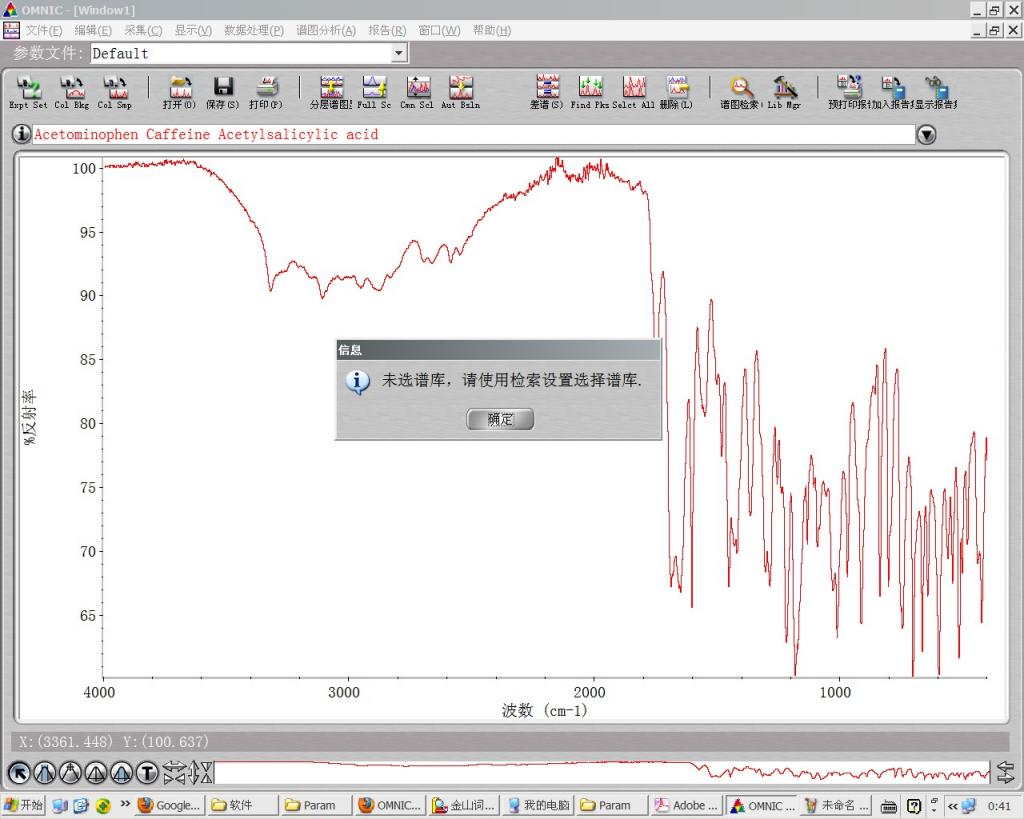Image resolution: width=1024 pixels, height=819 pixels.
Task: Click the horizontal expand/contract arrows icon
Action: (174, 773)
